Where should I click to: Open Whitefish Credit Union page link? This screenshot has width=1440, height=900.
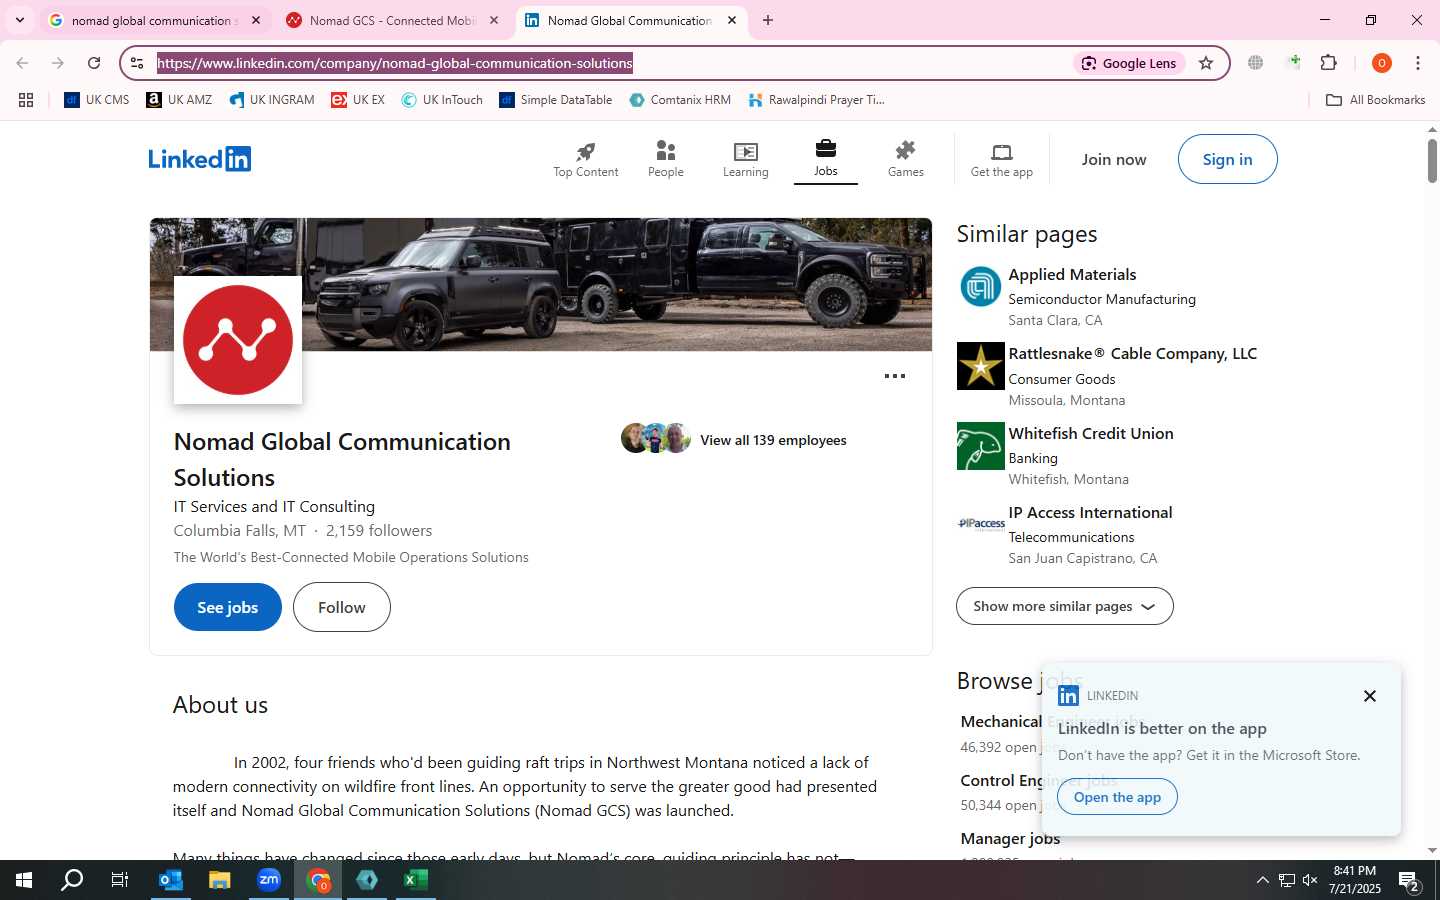pos(1091,433)
